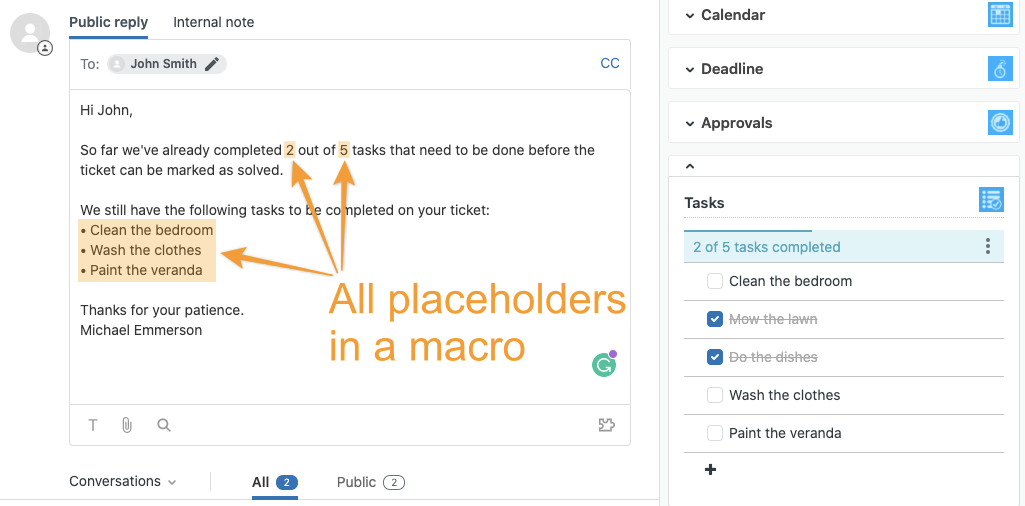Uncheck the Mow the lawn task

(x=715, y=320)
